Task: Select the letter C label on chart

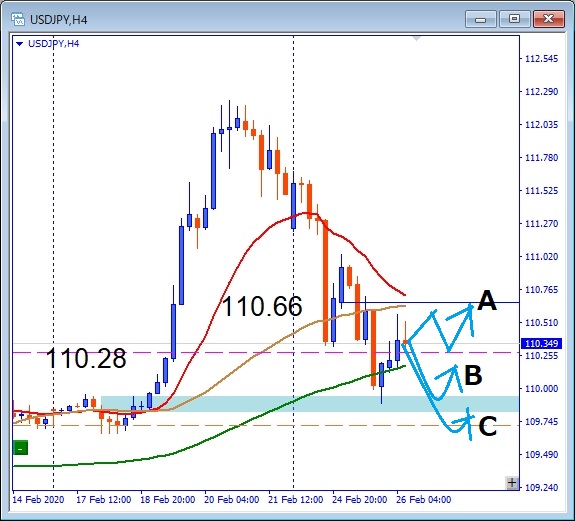Action: (x=488, y=426)
